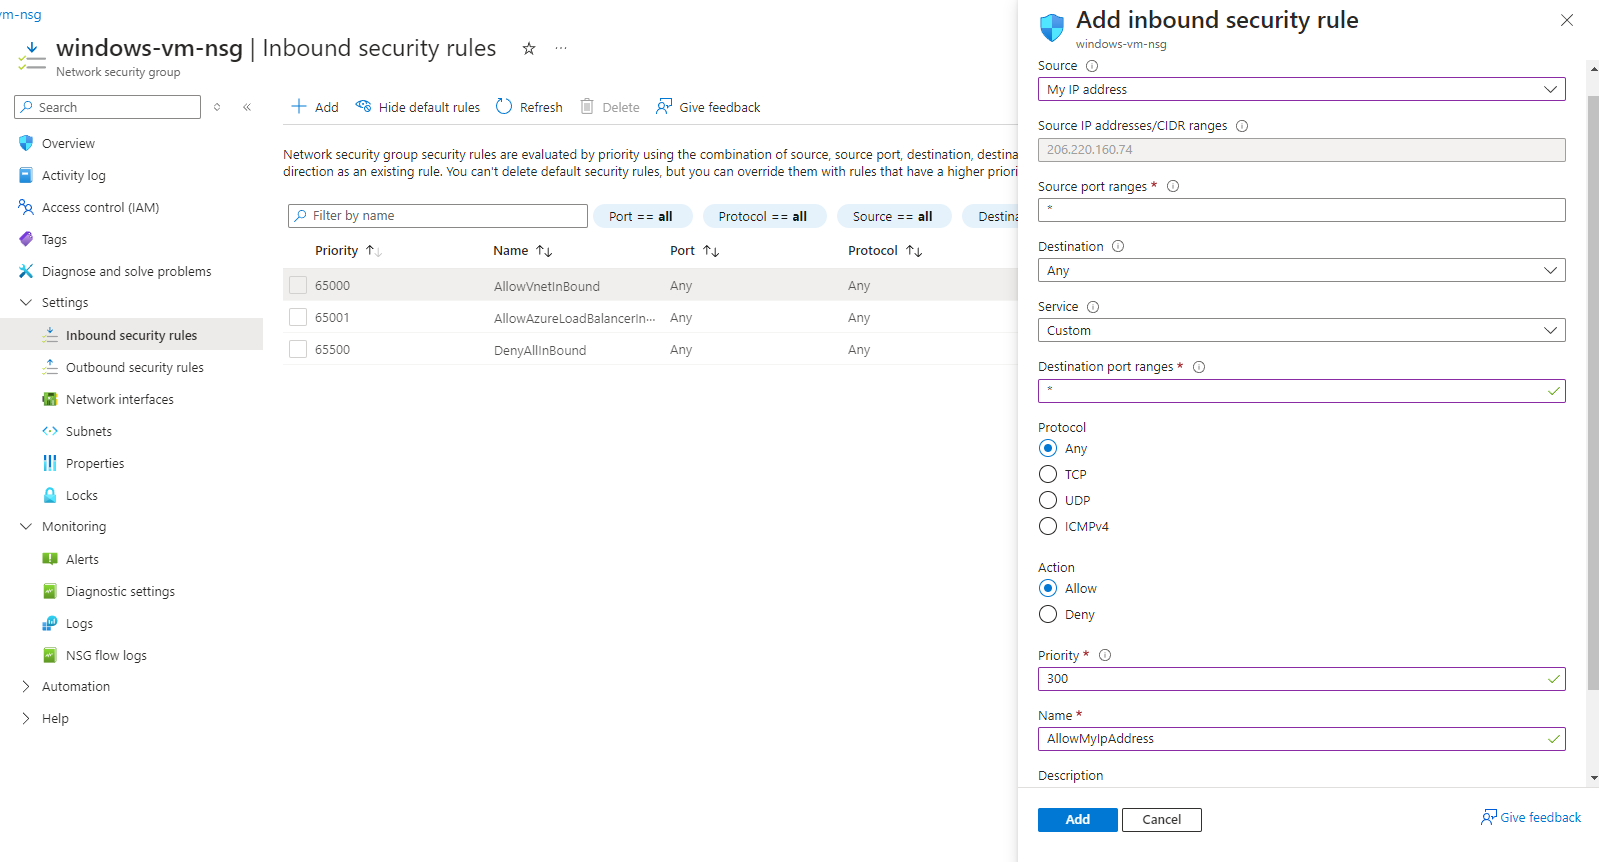This screenshot has width=1599, height=862.
Task: Expand the Help section
Action: [x=26, y=719]
